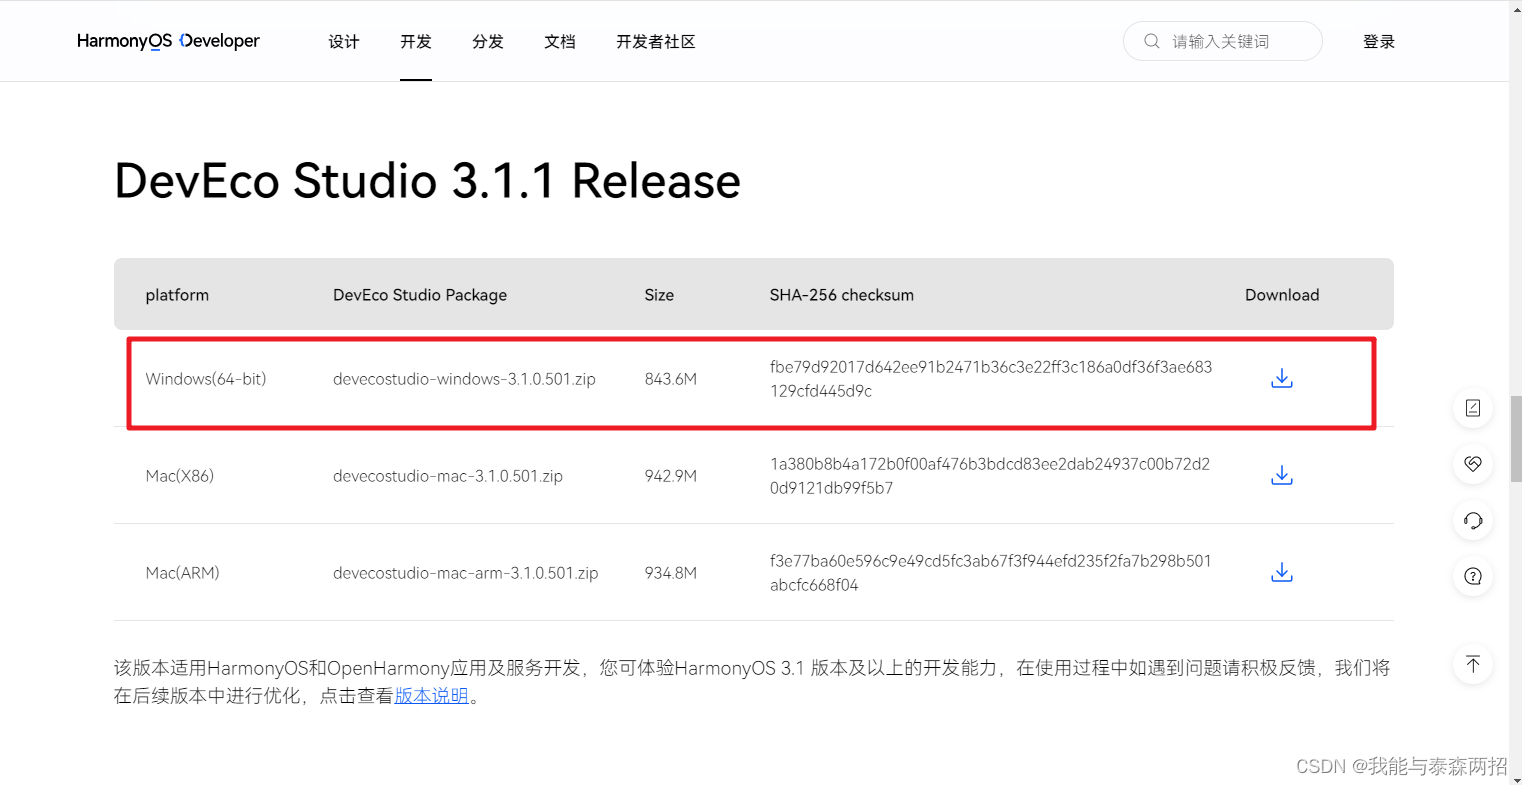Click the DevEco Studio 3.1.1 Release heading
Image resolution: width=1522 pixels, height=785 pixels.
(428, 181)
